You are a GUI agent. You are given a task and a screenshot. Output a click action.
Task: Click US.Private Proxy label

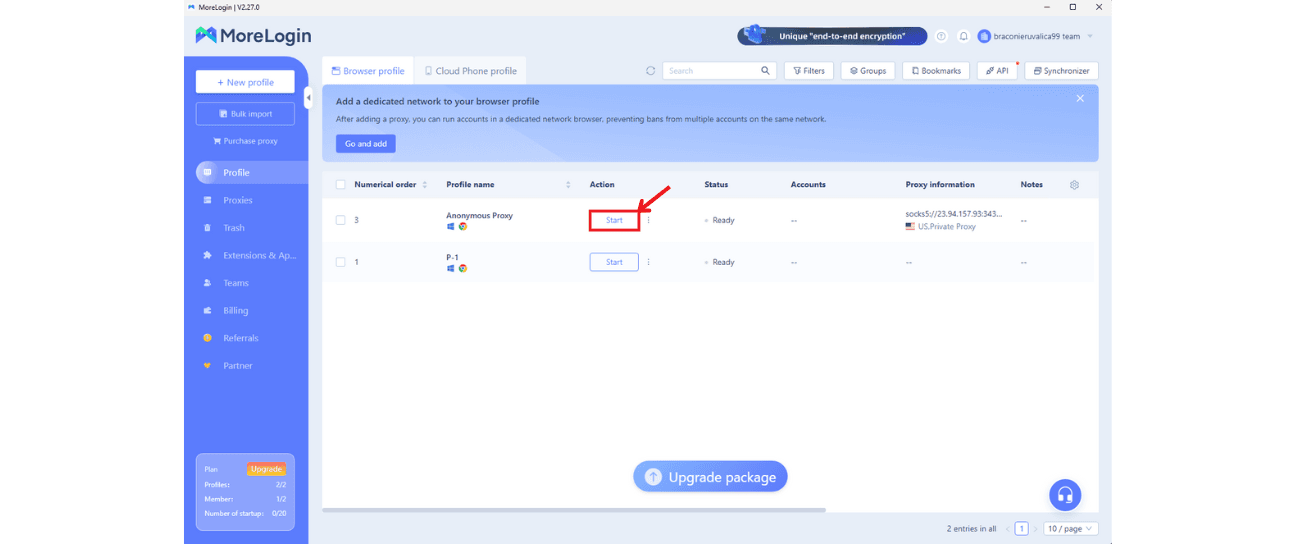[945, 227]
